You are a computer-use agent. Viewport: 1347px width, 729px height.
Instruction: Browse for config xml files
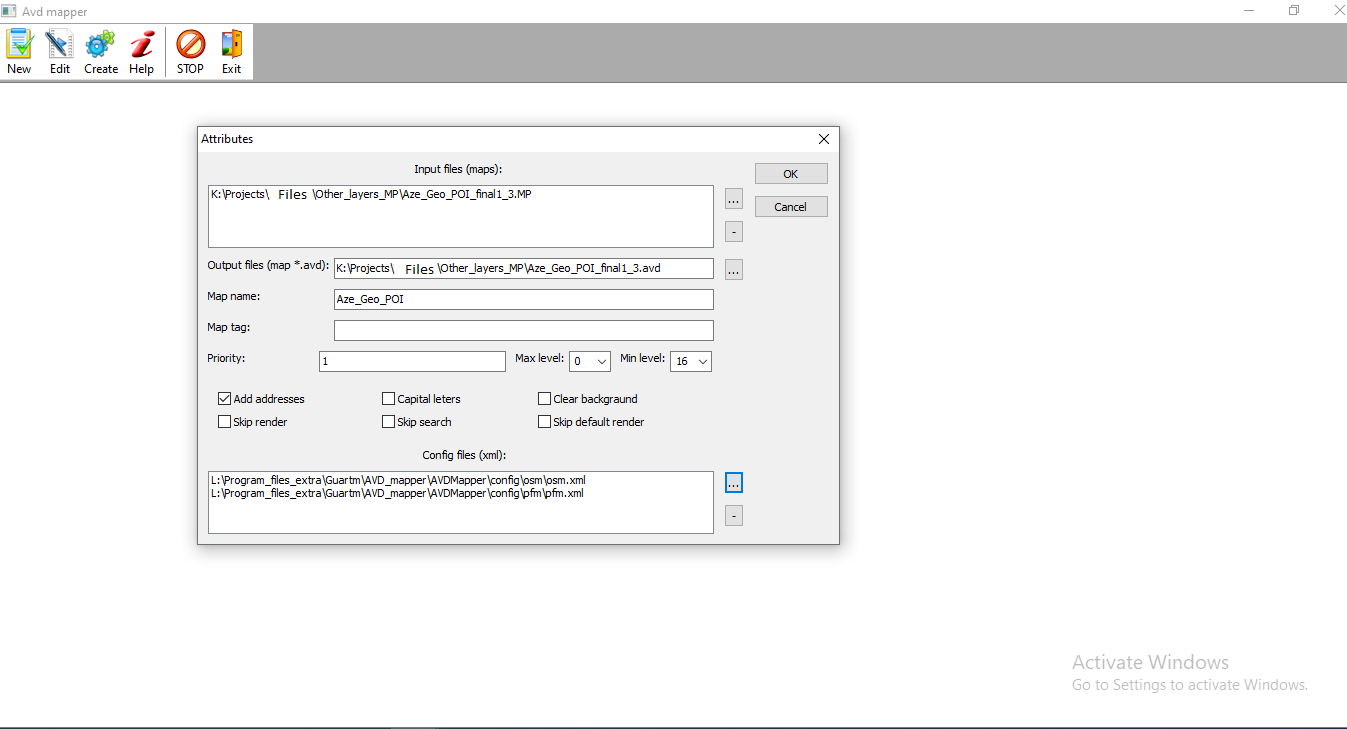point(734,483)
